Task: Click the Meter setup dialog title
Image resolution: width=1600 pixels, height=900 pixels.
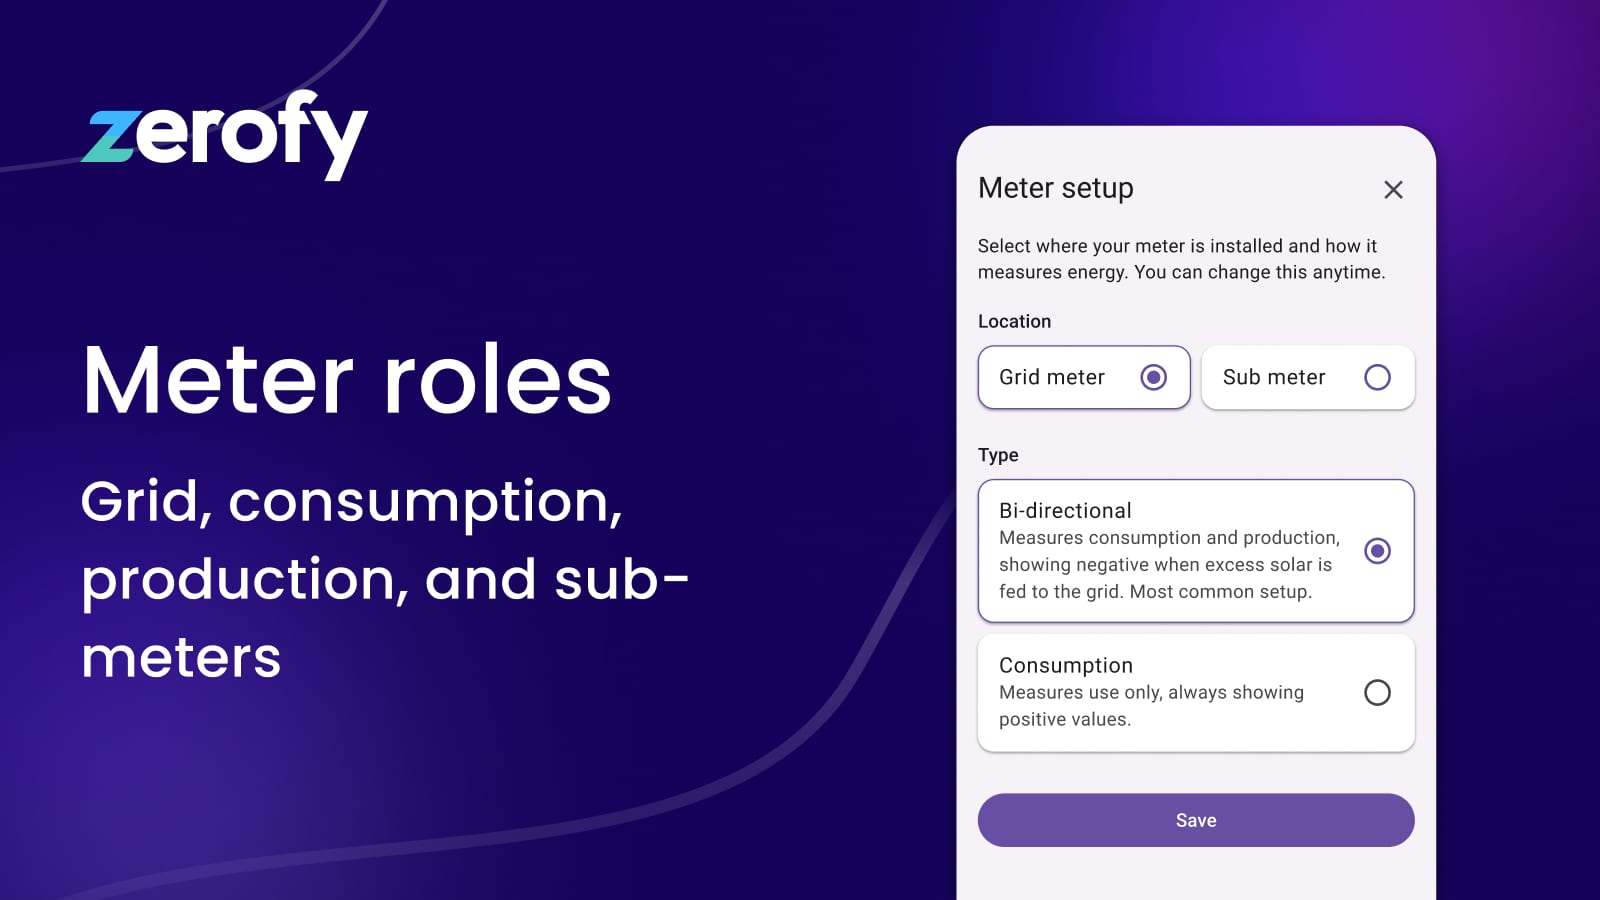Action: (x=1055, y=188)
